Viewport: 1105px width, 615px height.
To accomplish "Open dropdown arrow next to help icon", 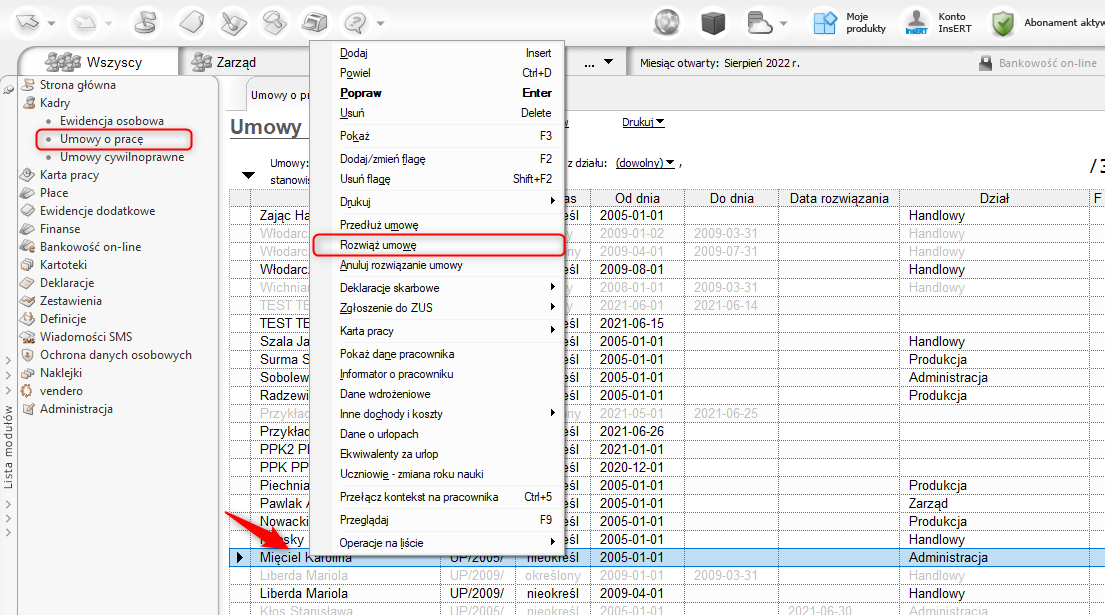I will 381,23.
